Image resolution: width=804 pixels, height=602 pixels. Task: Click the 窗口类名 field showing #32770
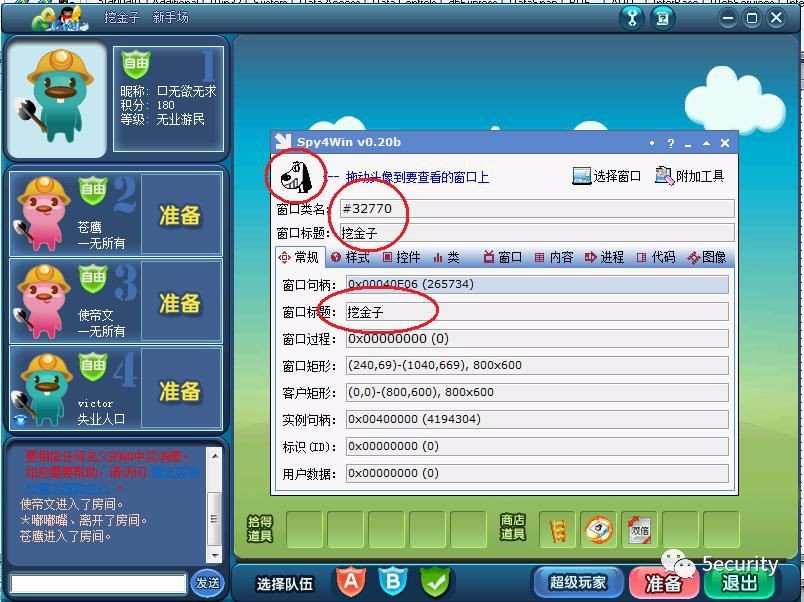click(537, 209)
